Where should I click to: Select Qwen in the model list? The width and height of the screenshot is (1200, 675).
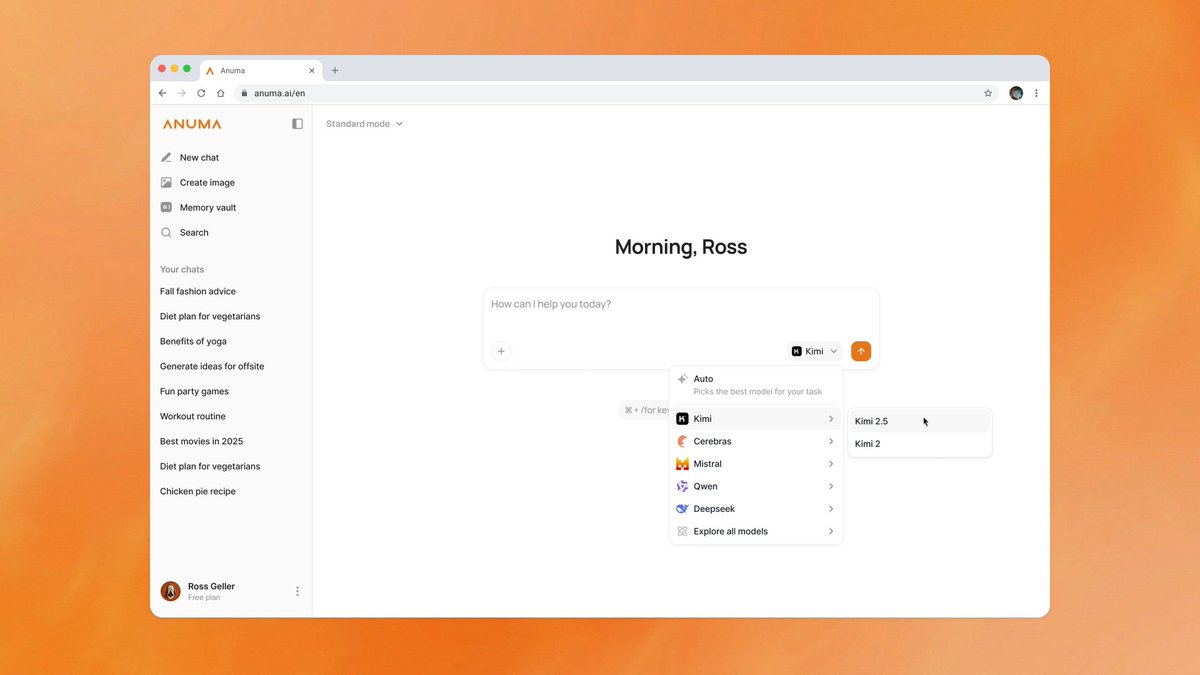[x=756, y=486]
